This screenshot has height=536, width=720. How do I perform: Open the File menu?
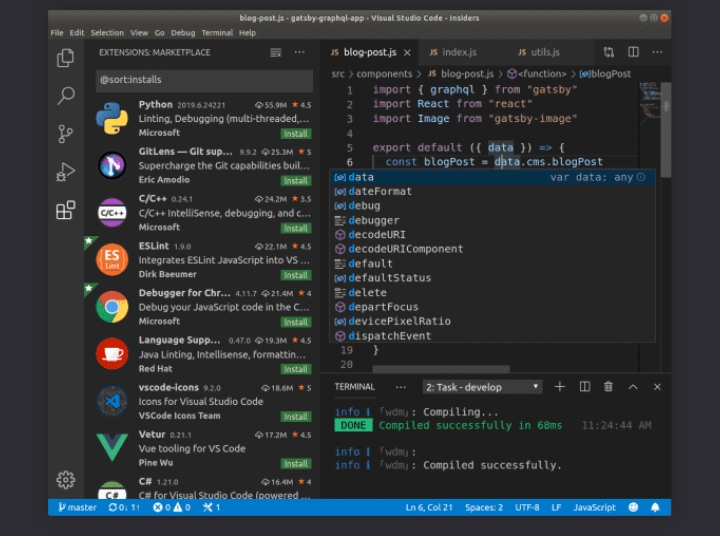(x=57, y=33)
